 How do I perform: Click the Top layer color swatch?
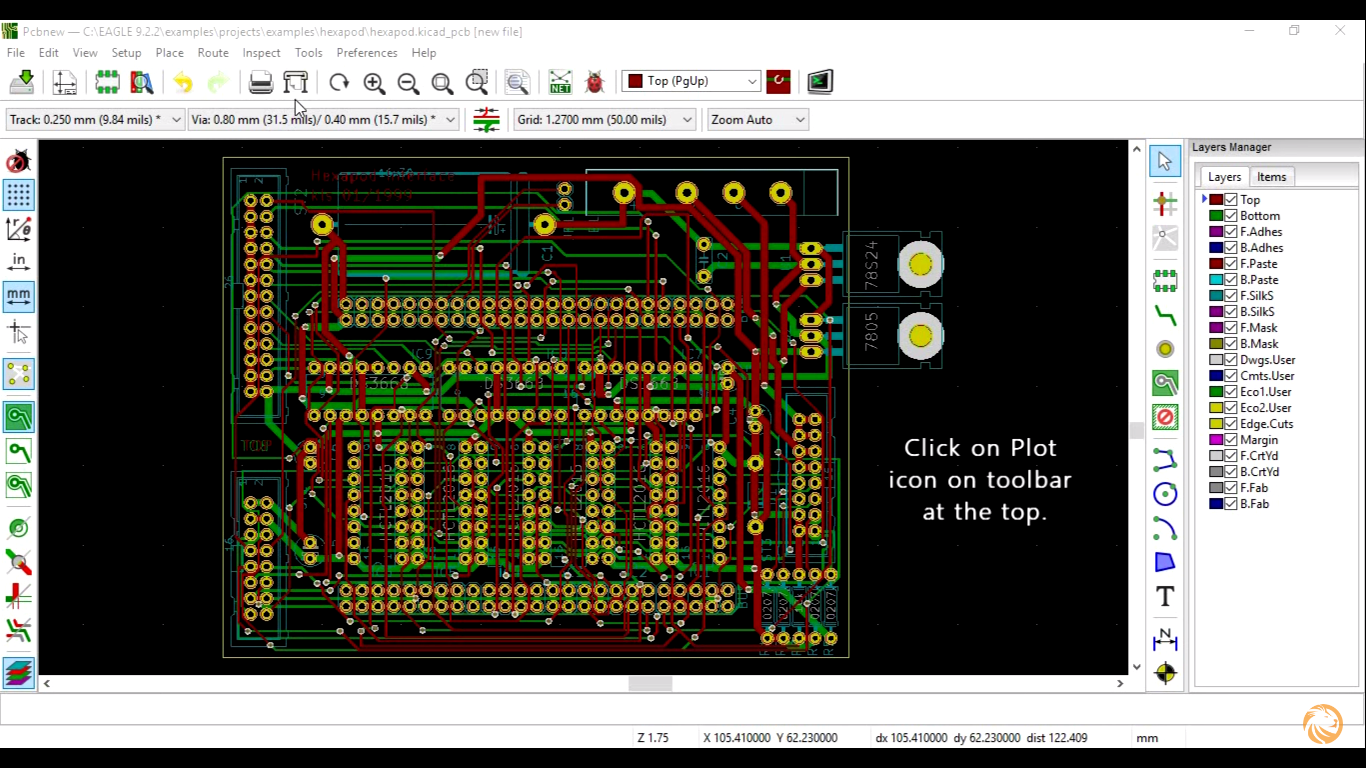(x=1216, y=200)
